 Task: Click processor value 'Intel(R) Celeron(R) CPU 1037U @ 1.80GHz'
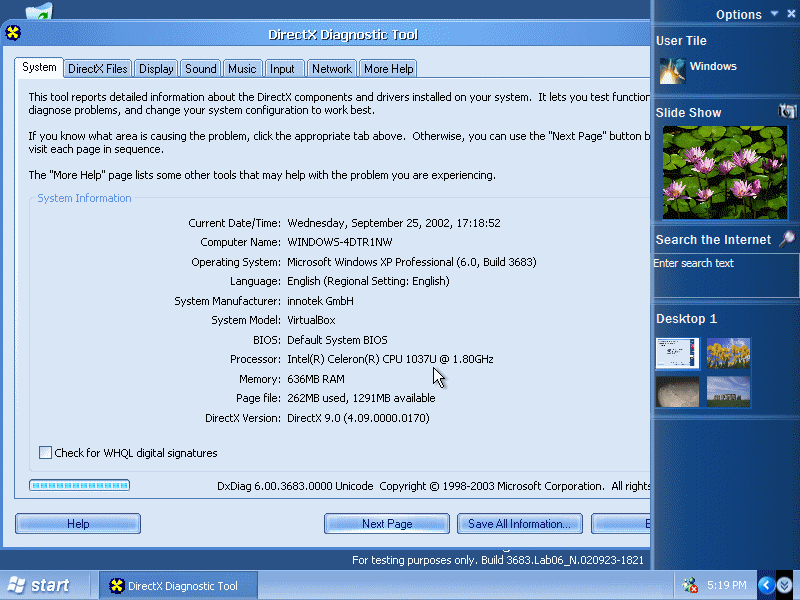390,359
